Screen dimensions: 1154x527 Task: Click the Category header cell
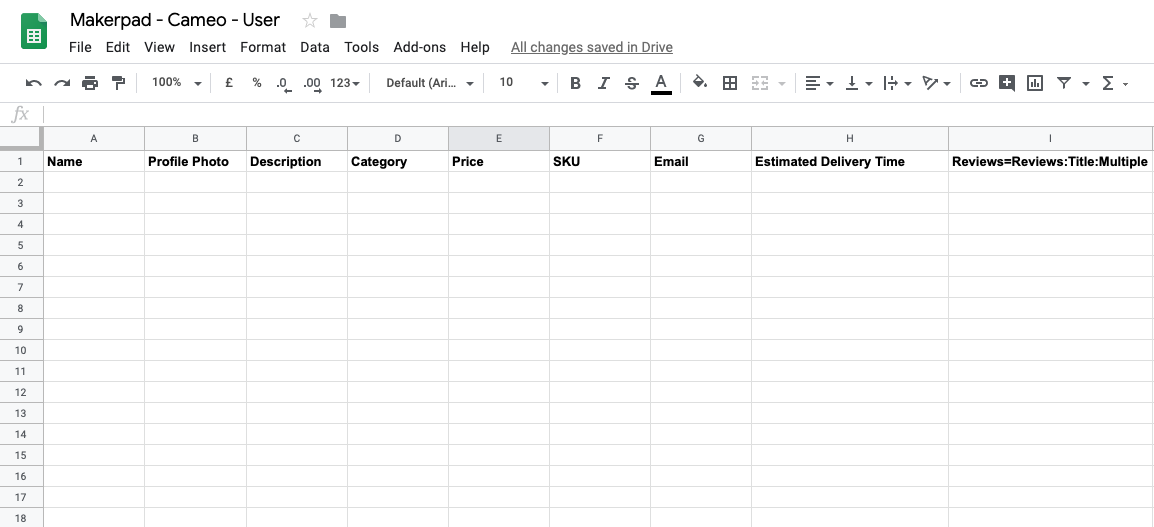(398, 161)
